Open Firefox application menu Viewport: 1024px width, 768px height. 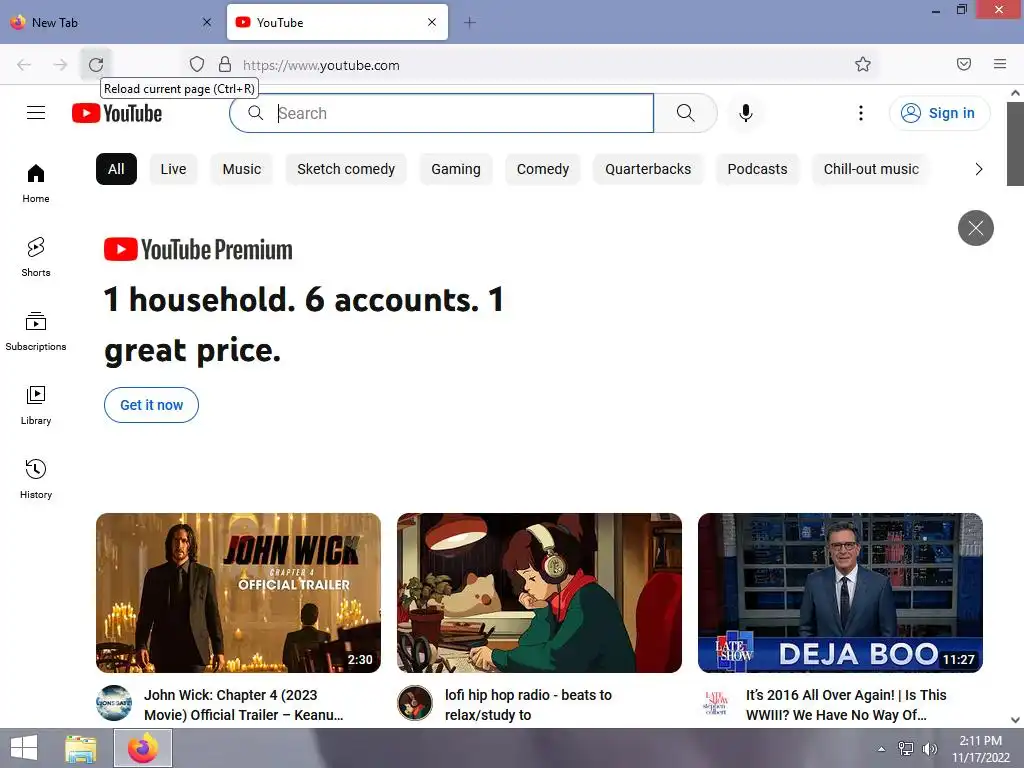point(1000,64)
